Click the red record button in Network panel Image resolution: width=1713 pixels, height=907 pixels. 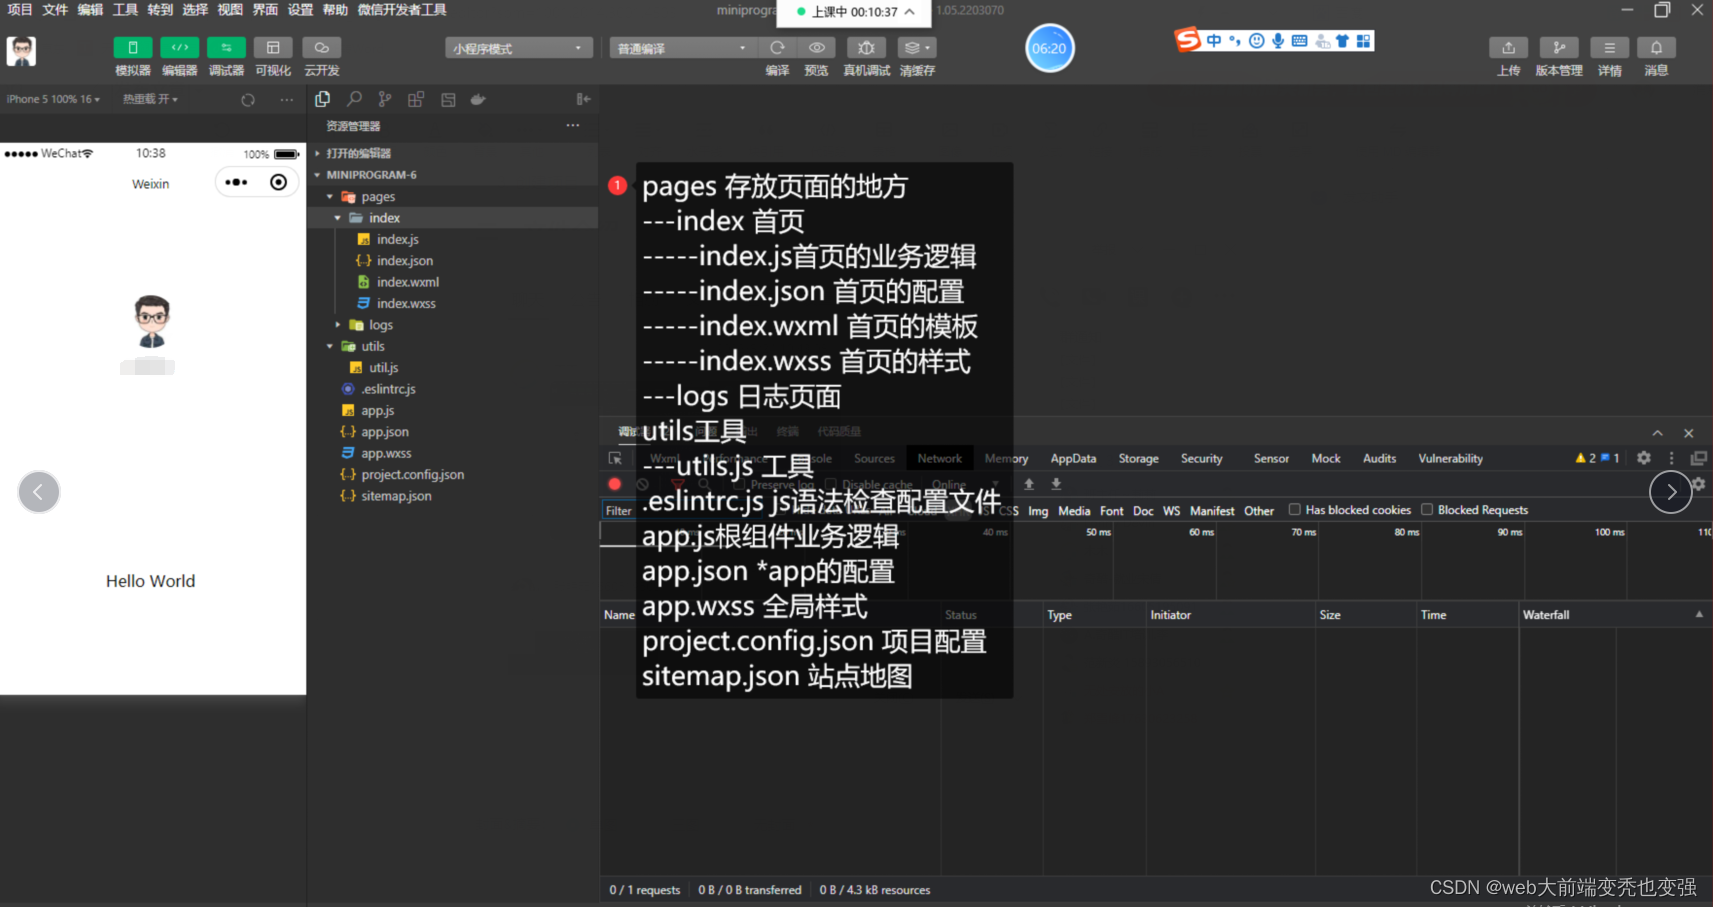coord(615,483)
